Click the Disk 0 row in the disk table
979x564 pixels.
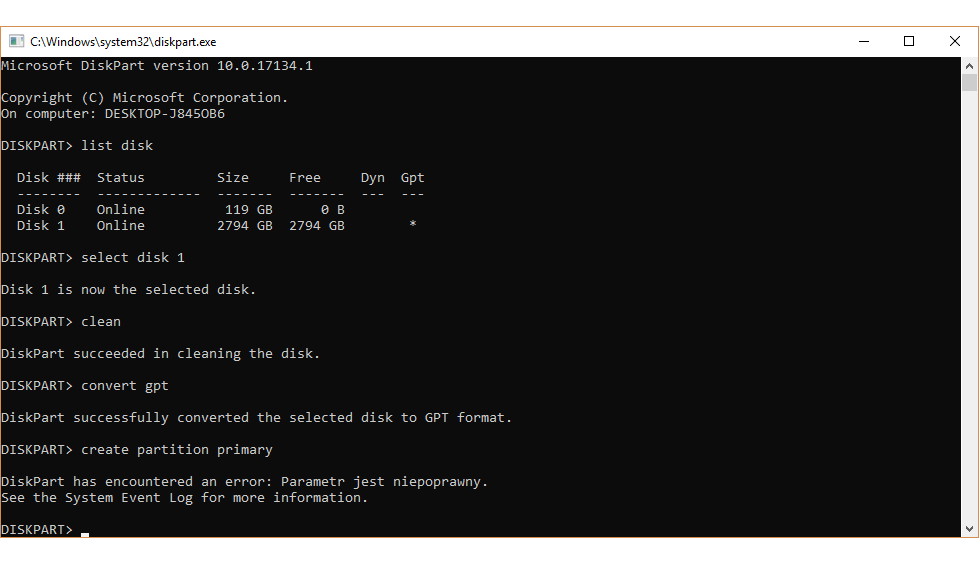pos(180,209)
